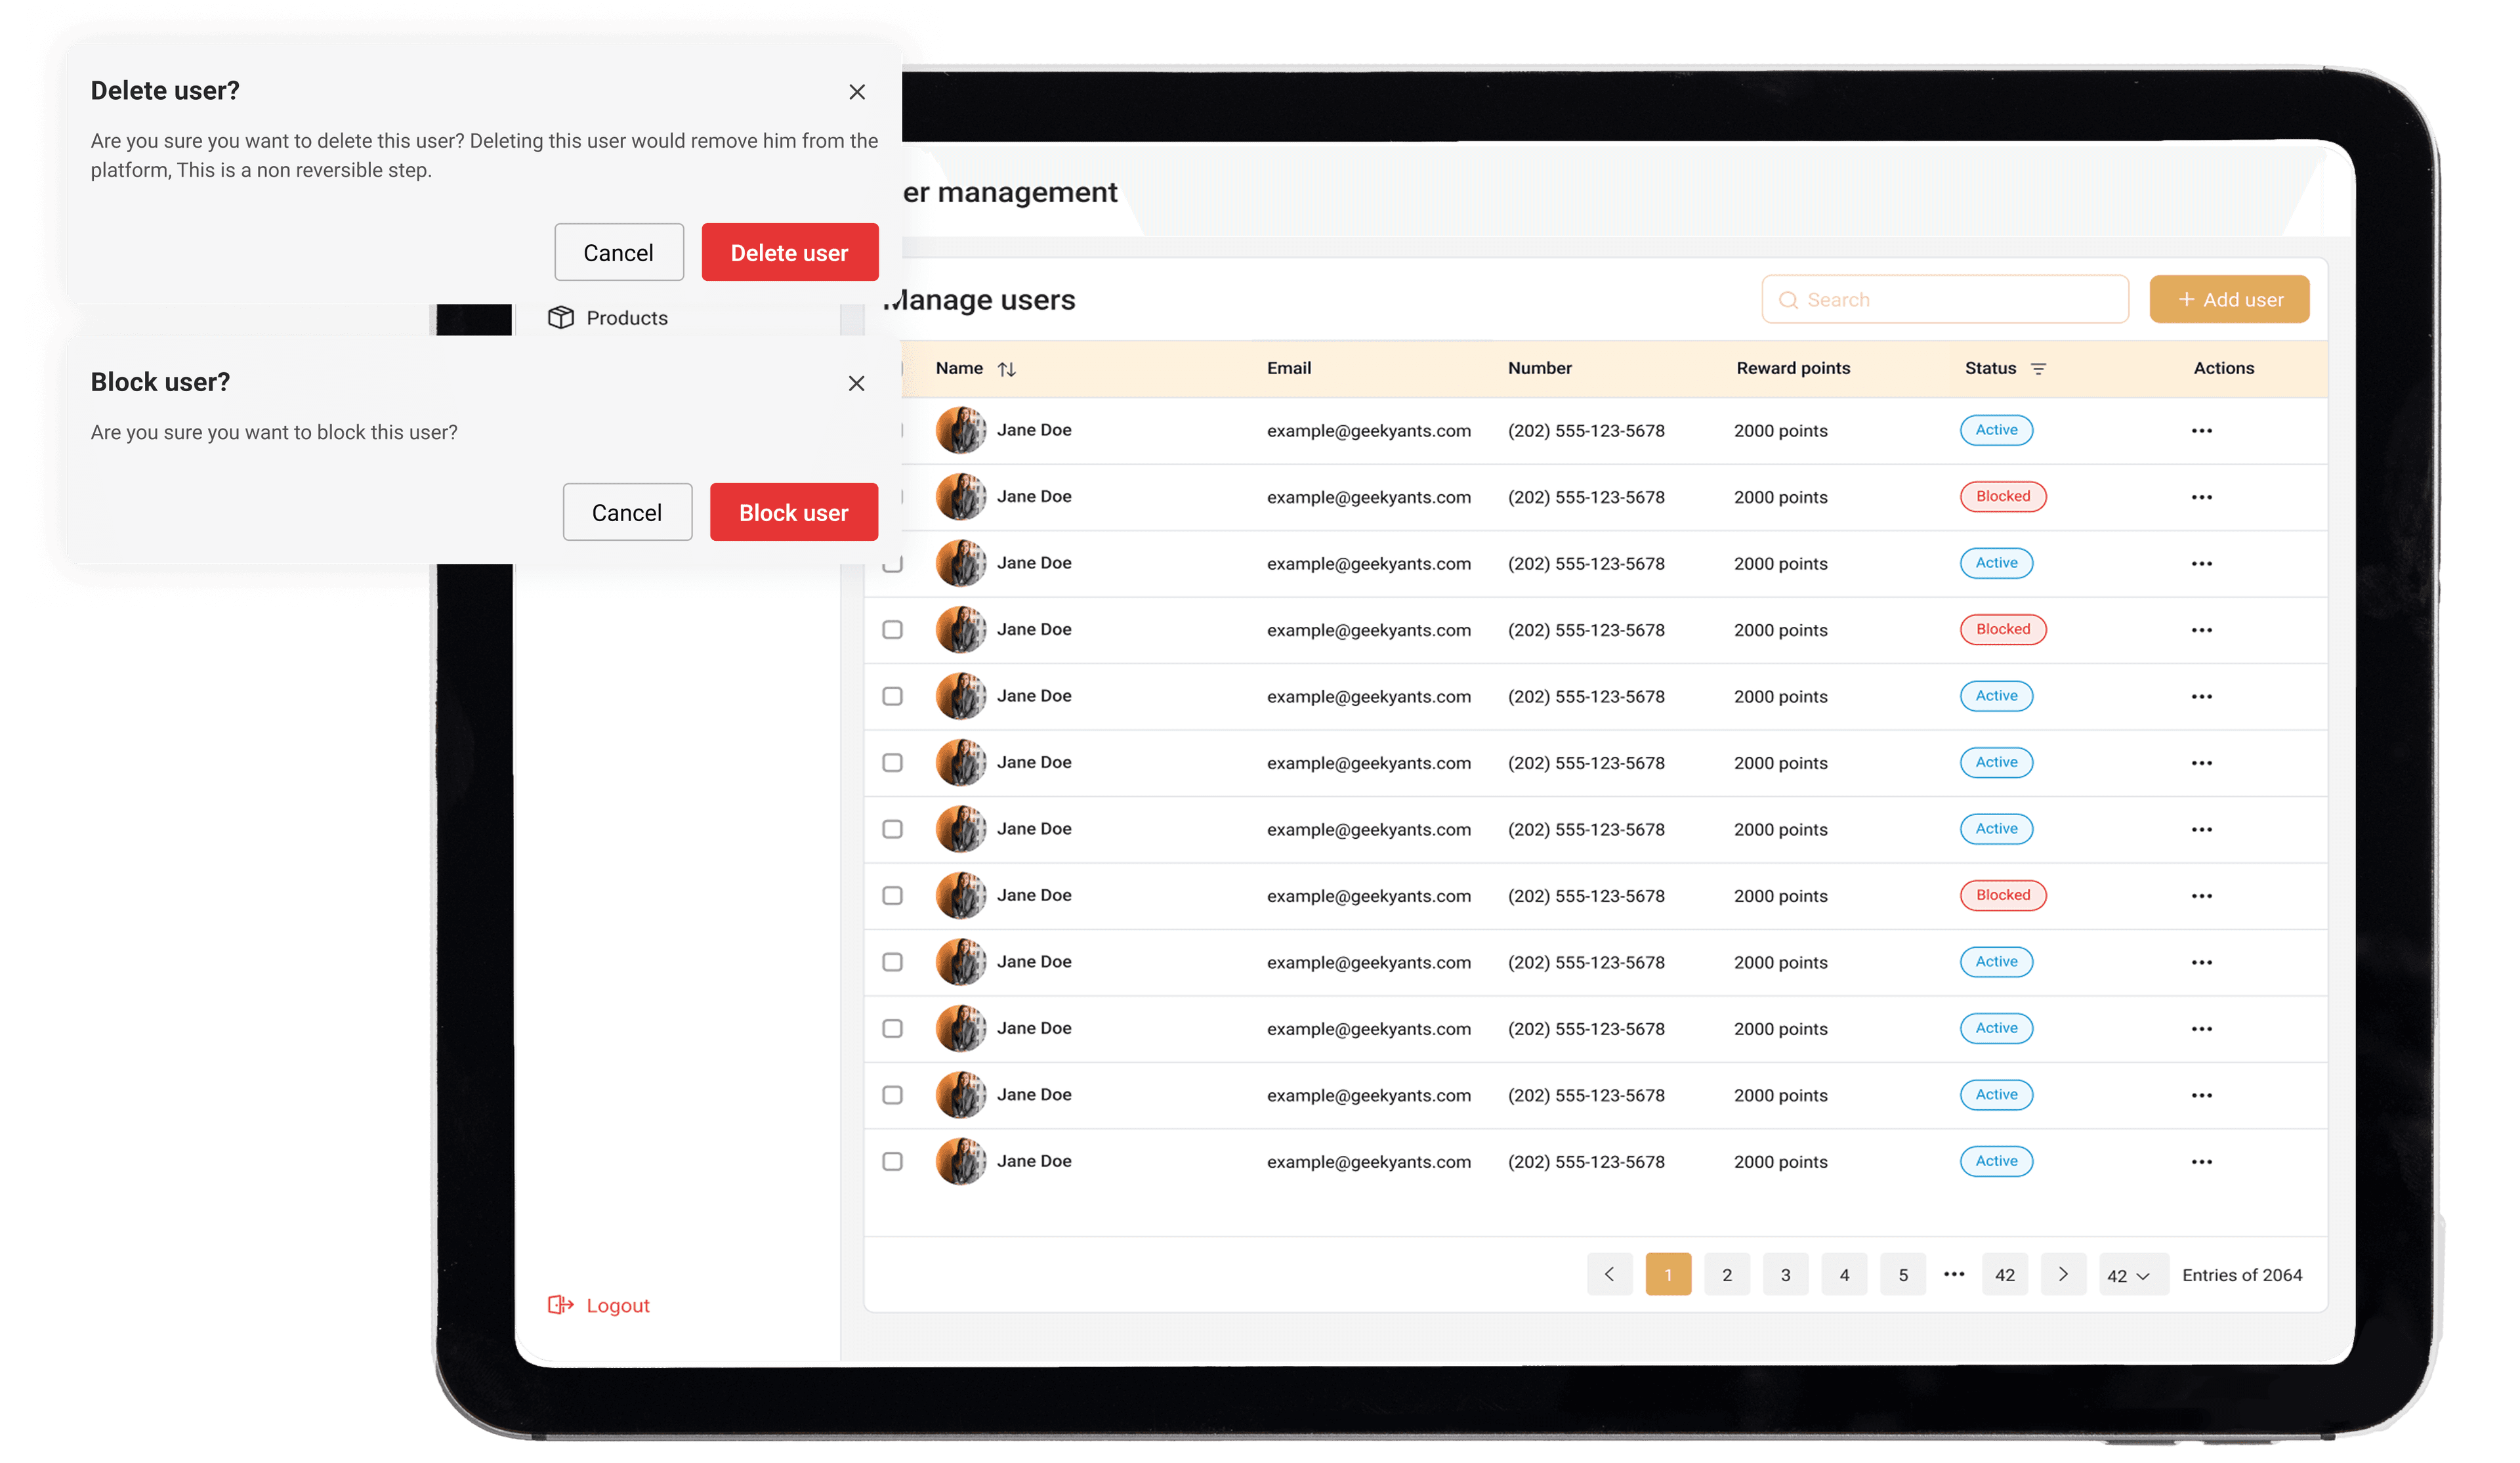2520x1463 pixels.
Task: Click phone number in last row
Action: tap(1586, 1162)
